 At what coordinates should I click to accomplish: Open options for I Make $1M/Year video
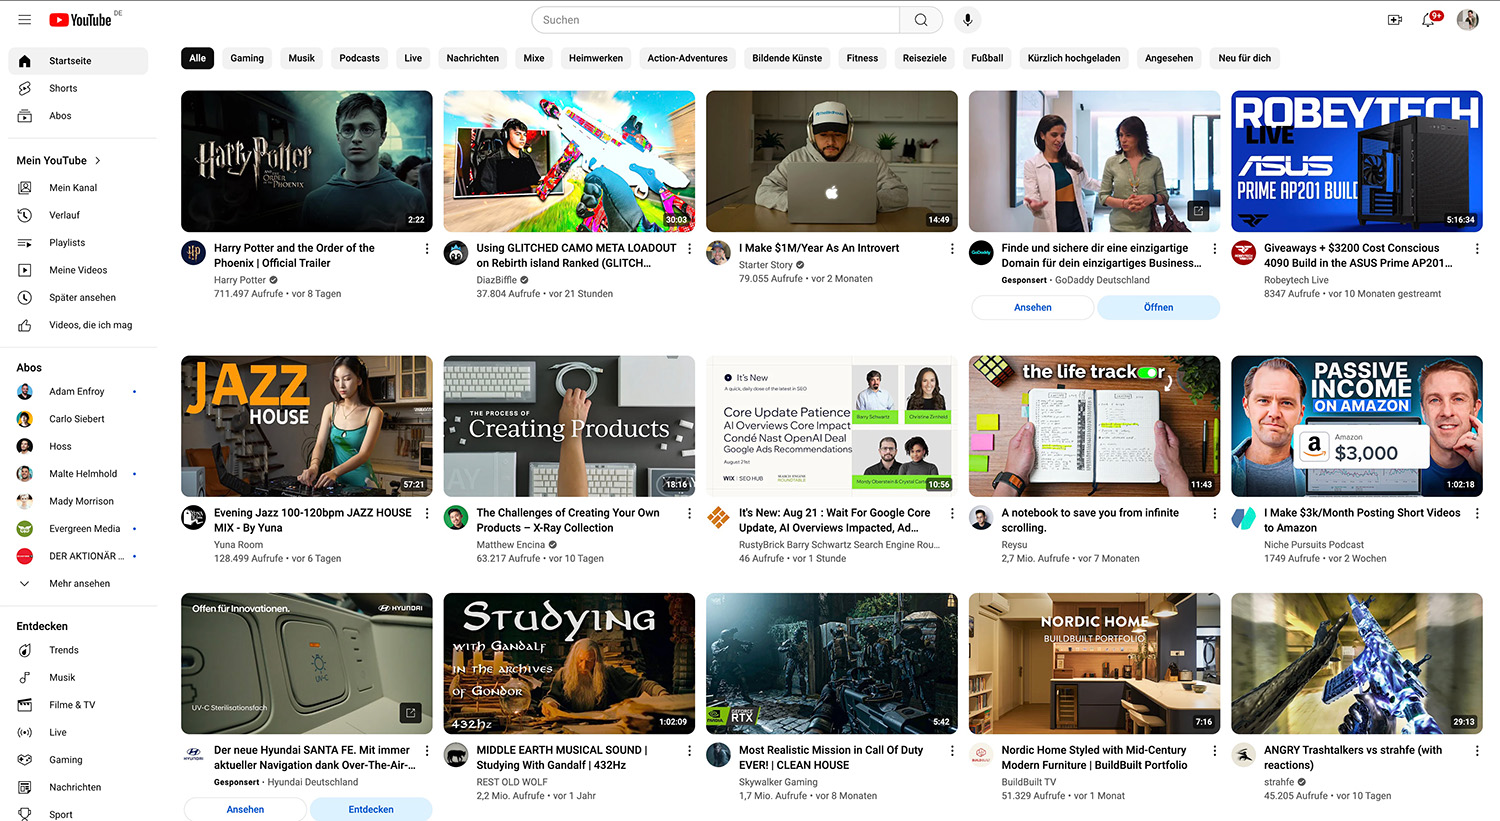point(952,249)
